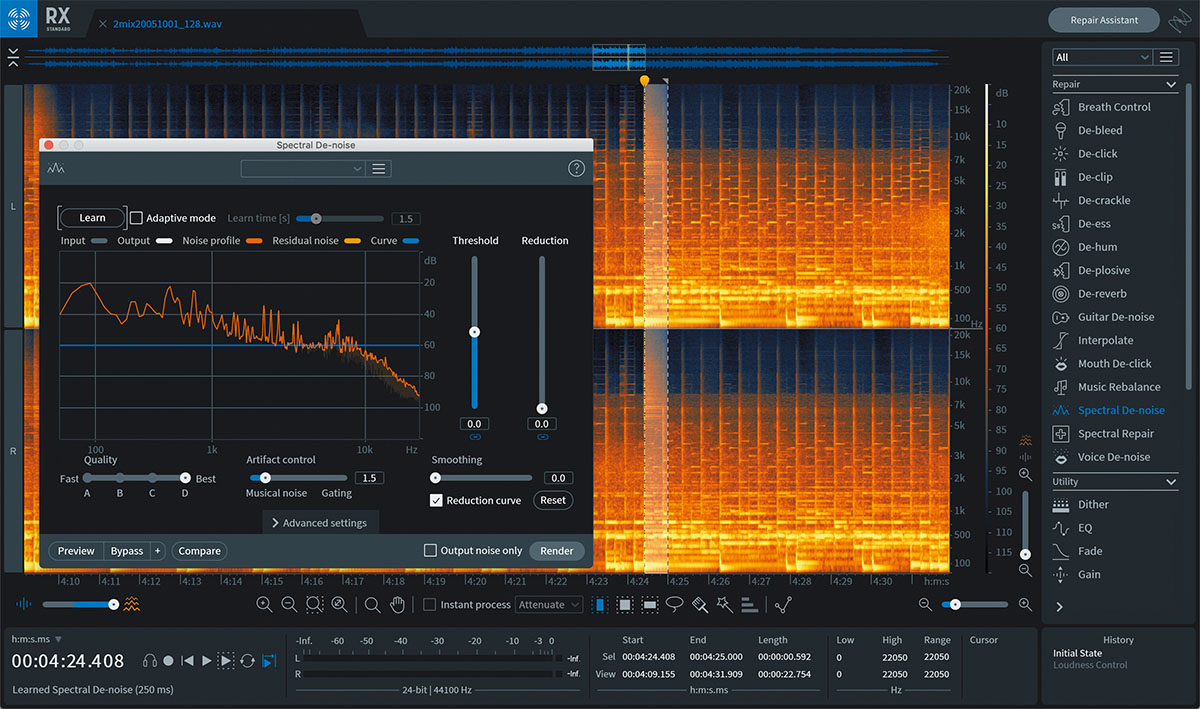Toggle loop playback in transport
The image size is (1200, 709).
click(x=246, y=660)
